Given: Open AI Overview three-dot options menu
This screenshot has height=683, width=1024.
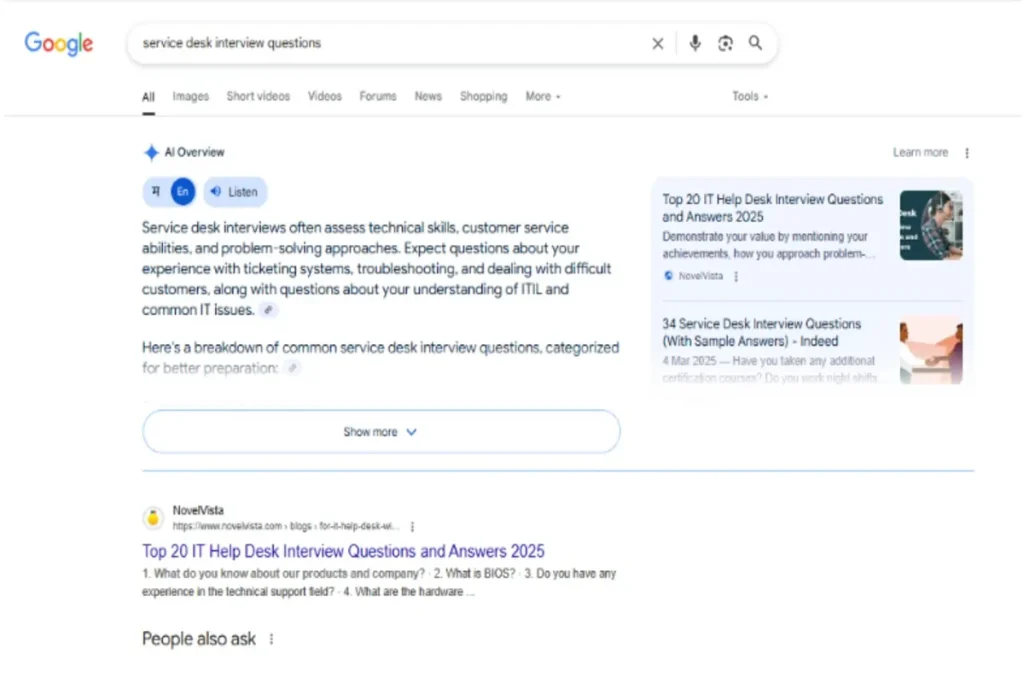Looking at the screenshot, I should 967,153.
